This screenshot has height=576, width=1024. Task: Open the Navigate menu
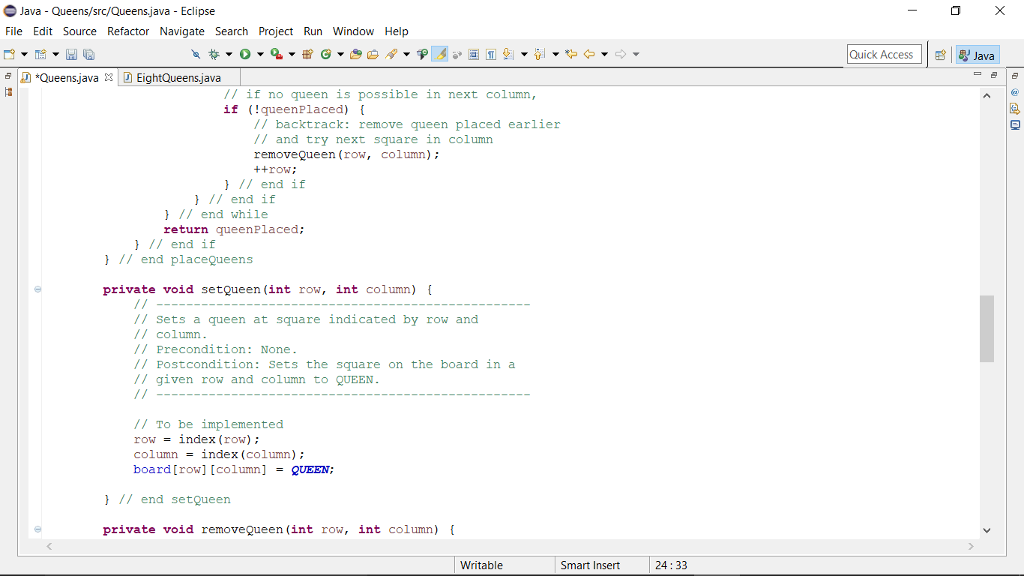pos(182,31)
